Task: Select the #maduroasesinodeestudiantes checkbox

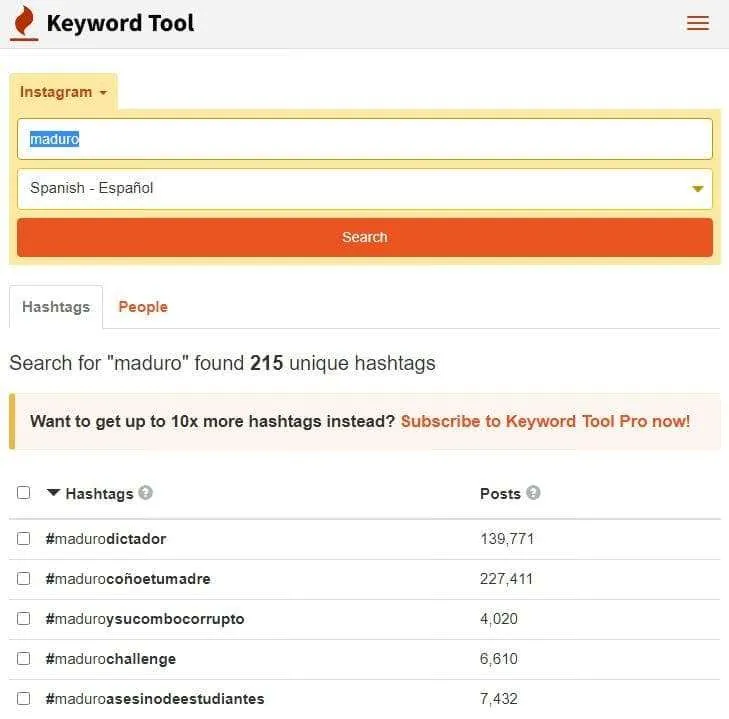Action: pos(24,699)
